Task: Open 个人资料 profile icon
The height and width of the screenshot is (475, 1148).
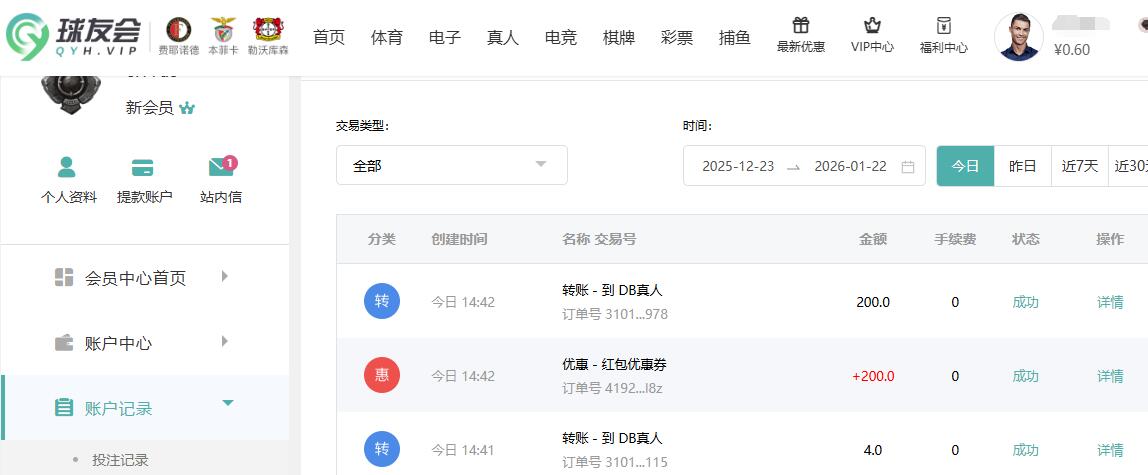Action: tap(68, 167)
